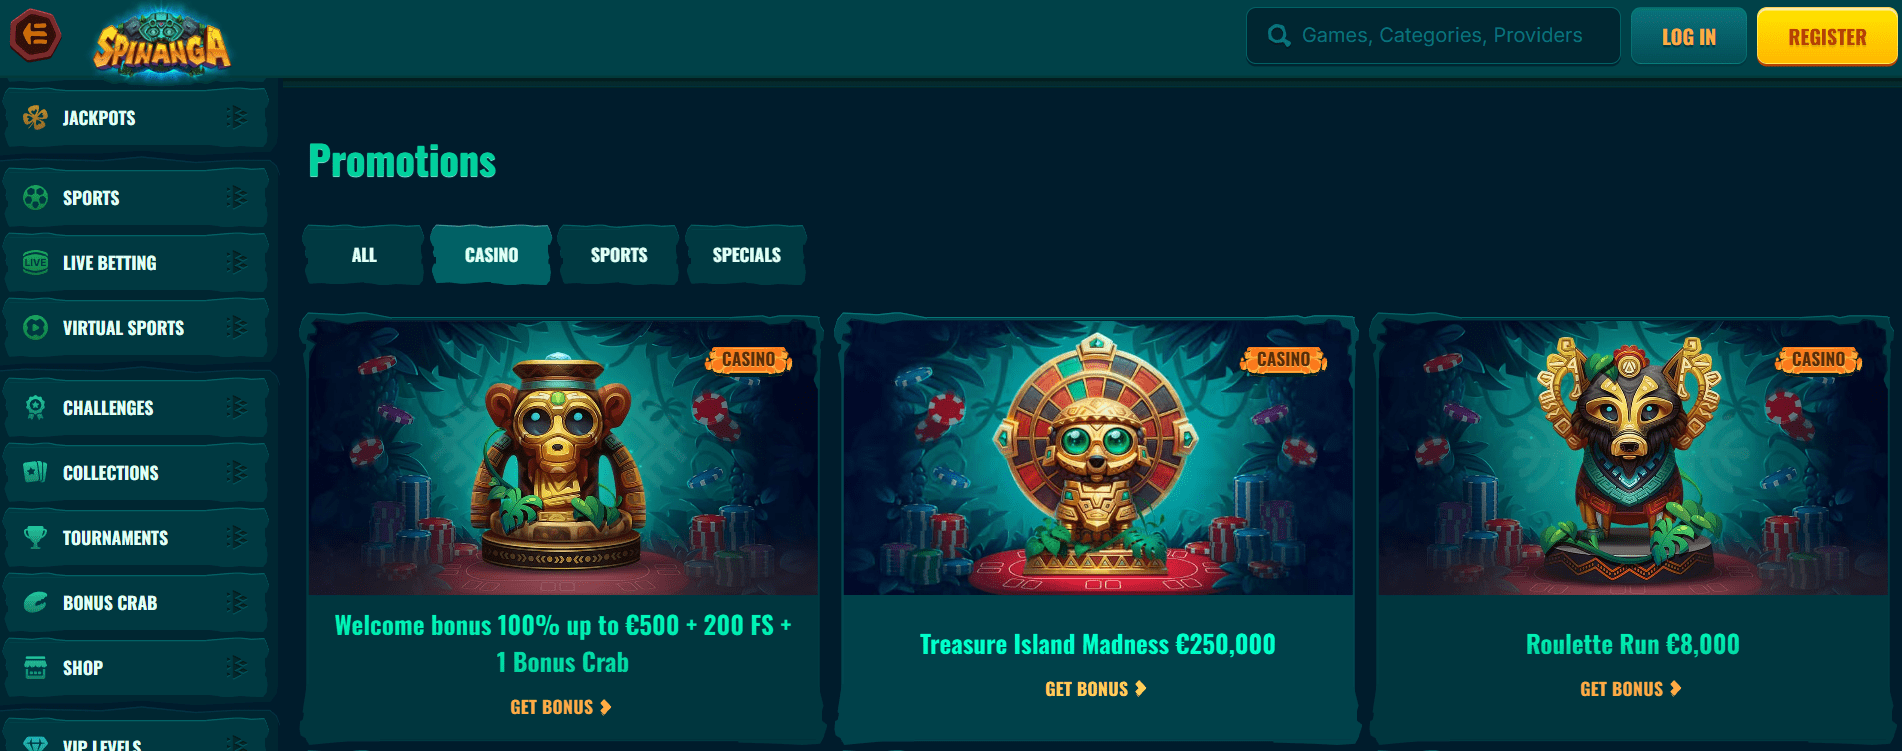Click the Shop storefront icon
Screen dimensions: 1902x751
tap(36, 668)
